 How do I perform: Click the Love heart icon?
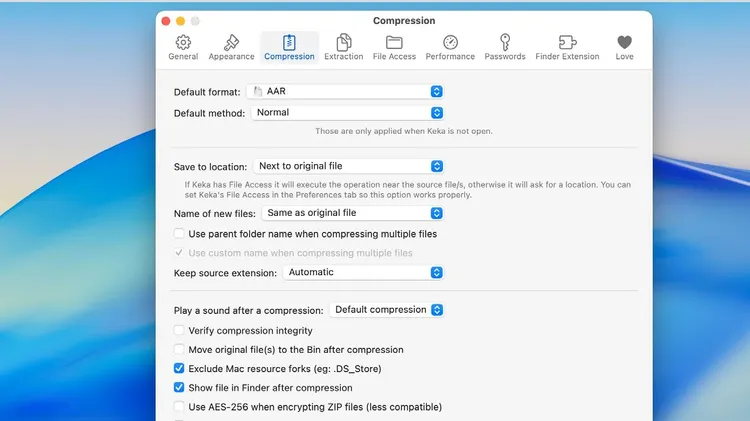pos(624,42)
